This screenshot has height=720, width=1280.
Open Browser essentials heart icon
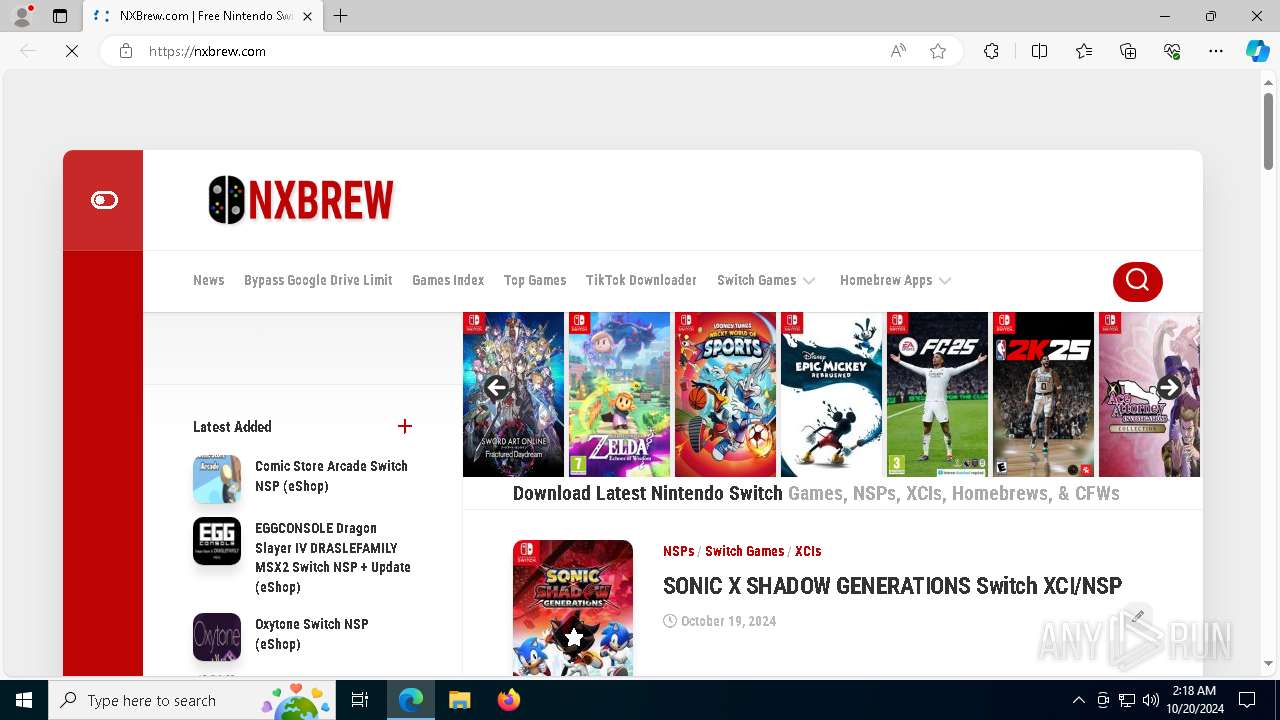pyautogui.click(x=1172, y=51)
